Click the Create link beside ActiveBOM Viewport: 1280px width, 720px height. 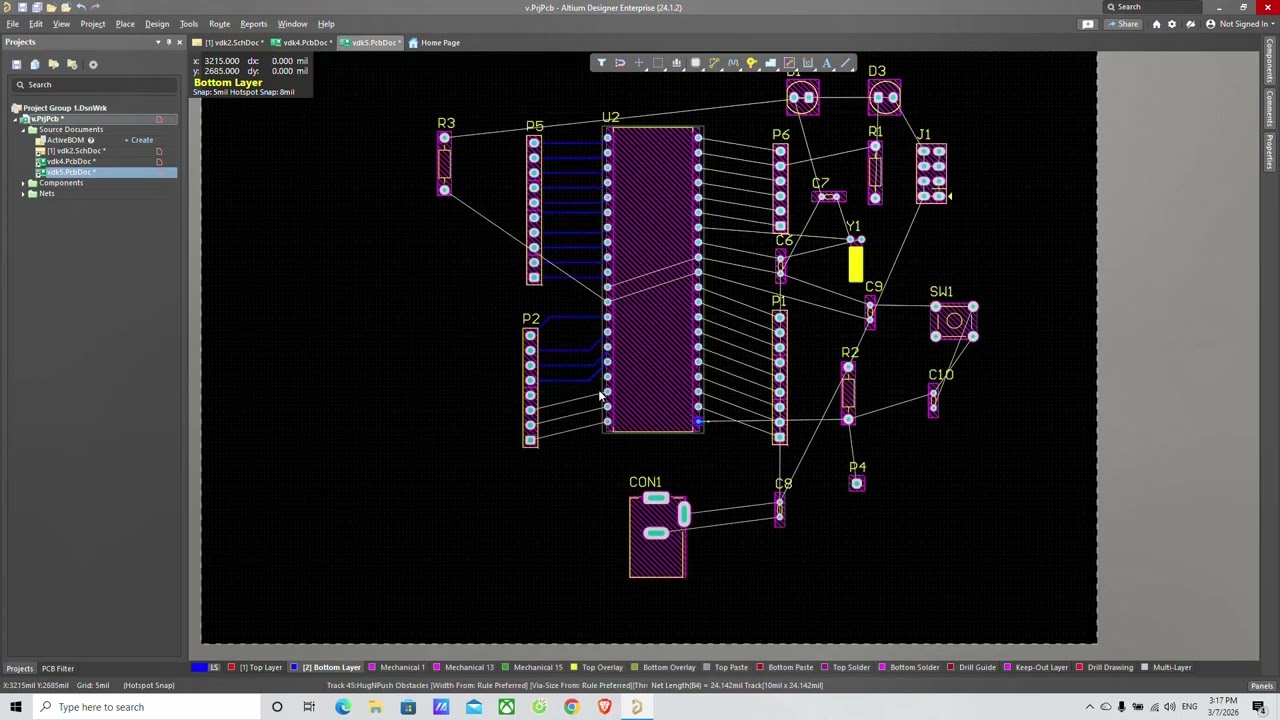pyautogui.click(x=139, y=140)
